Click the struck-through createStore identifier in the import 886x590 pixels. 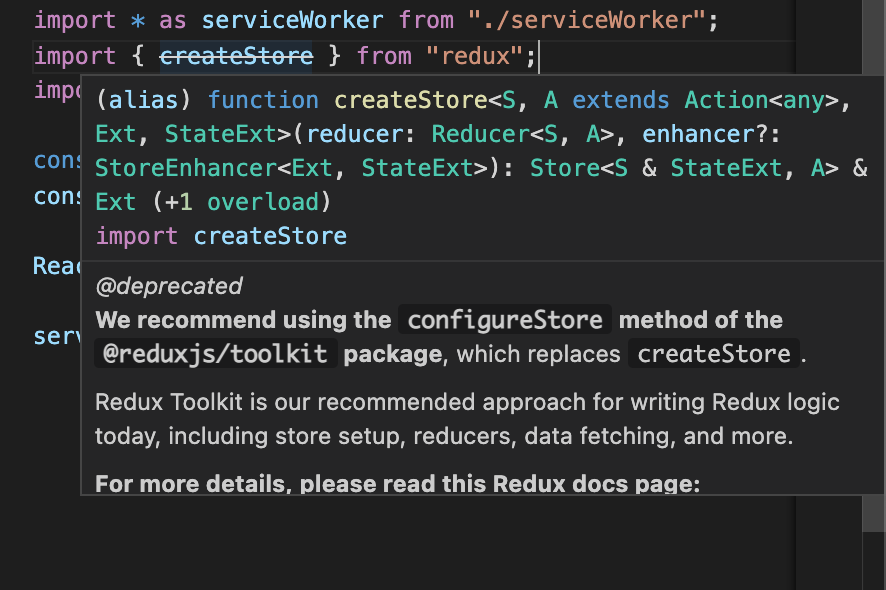point(236,56)
